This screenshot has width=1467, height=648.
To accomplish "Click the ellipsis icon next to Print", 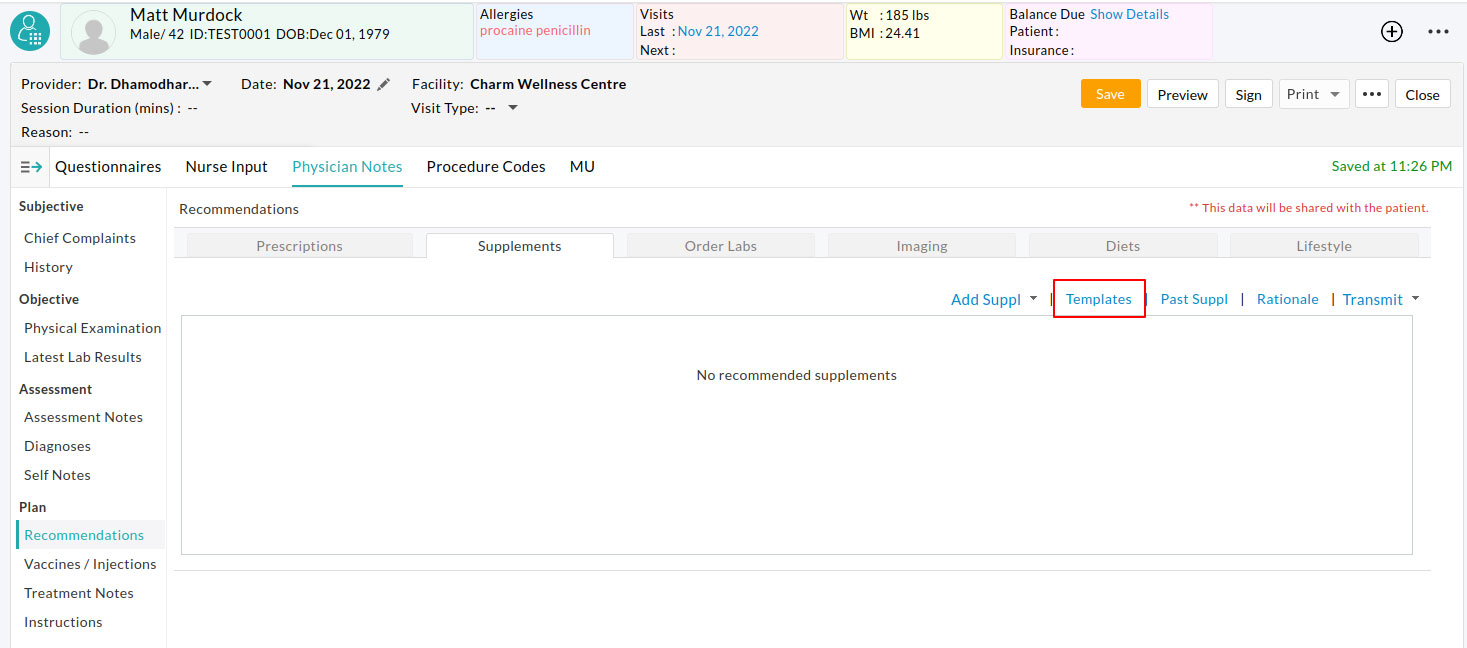I will 1371,93.
